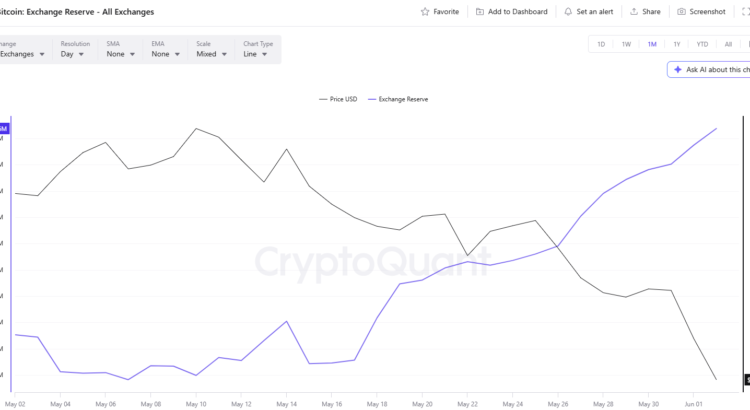Click the Jun 01 axis label

(694, 404)
